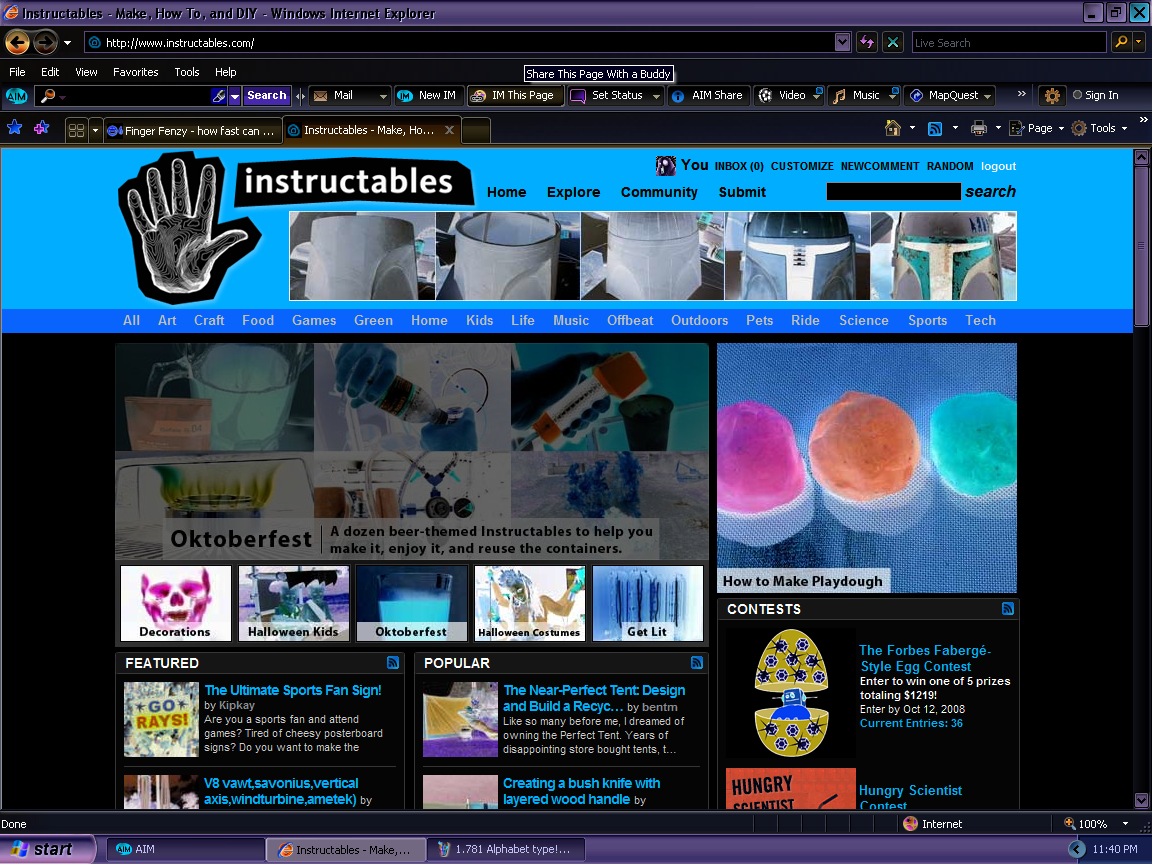Switch to AIM in the taskbar
The width and height of the screenshot is (1152, 864).
point(187,849)
